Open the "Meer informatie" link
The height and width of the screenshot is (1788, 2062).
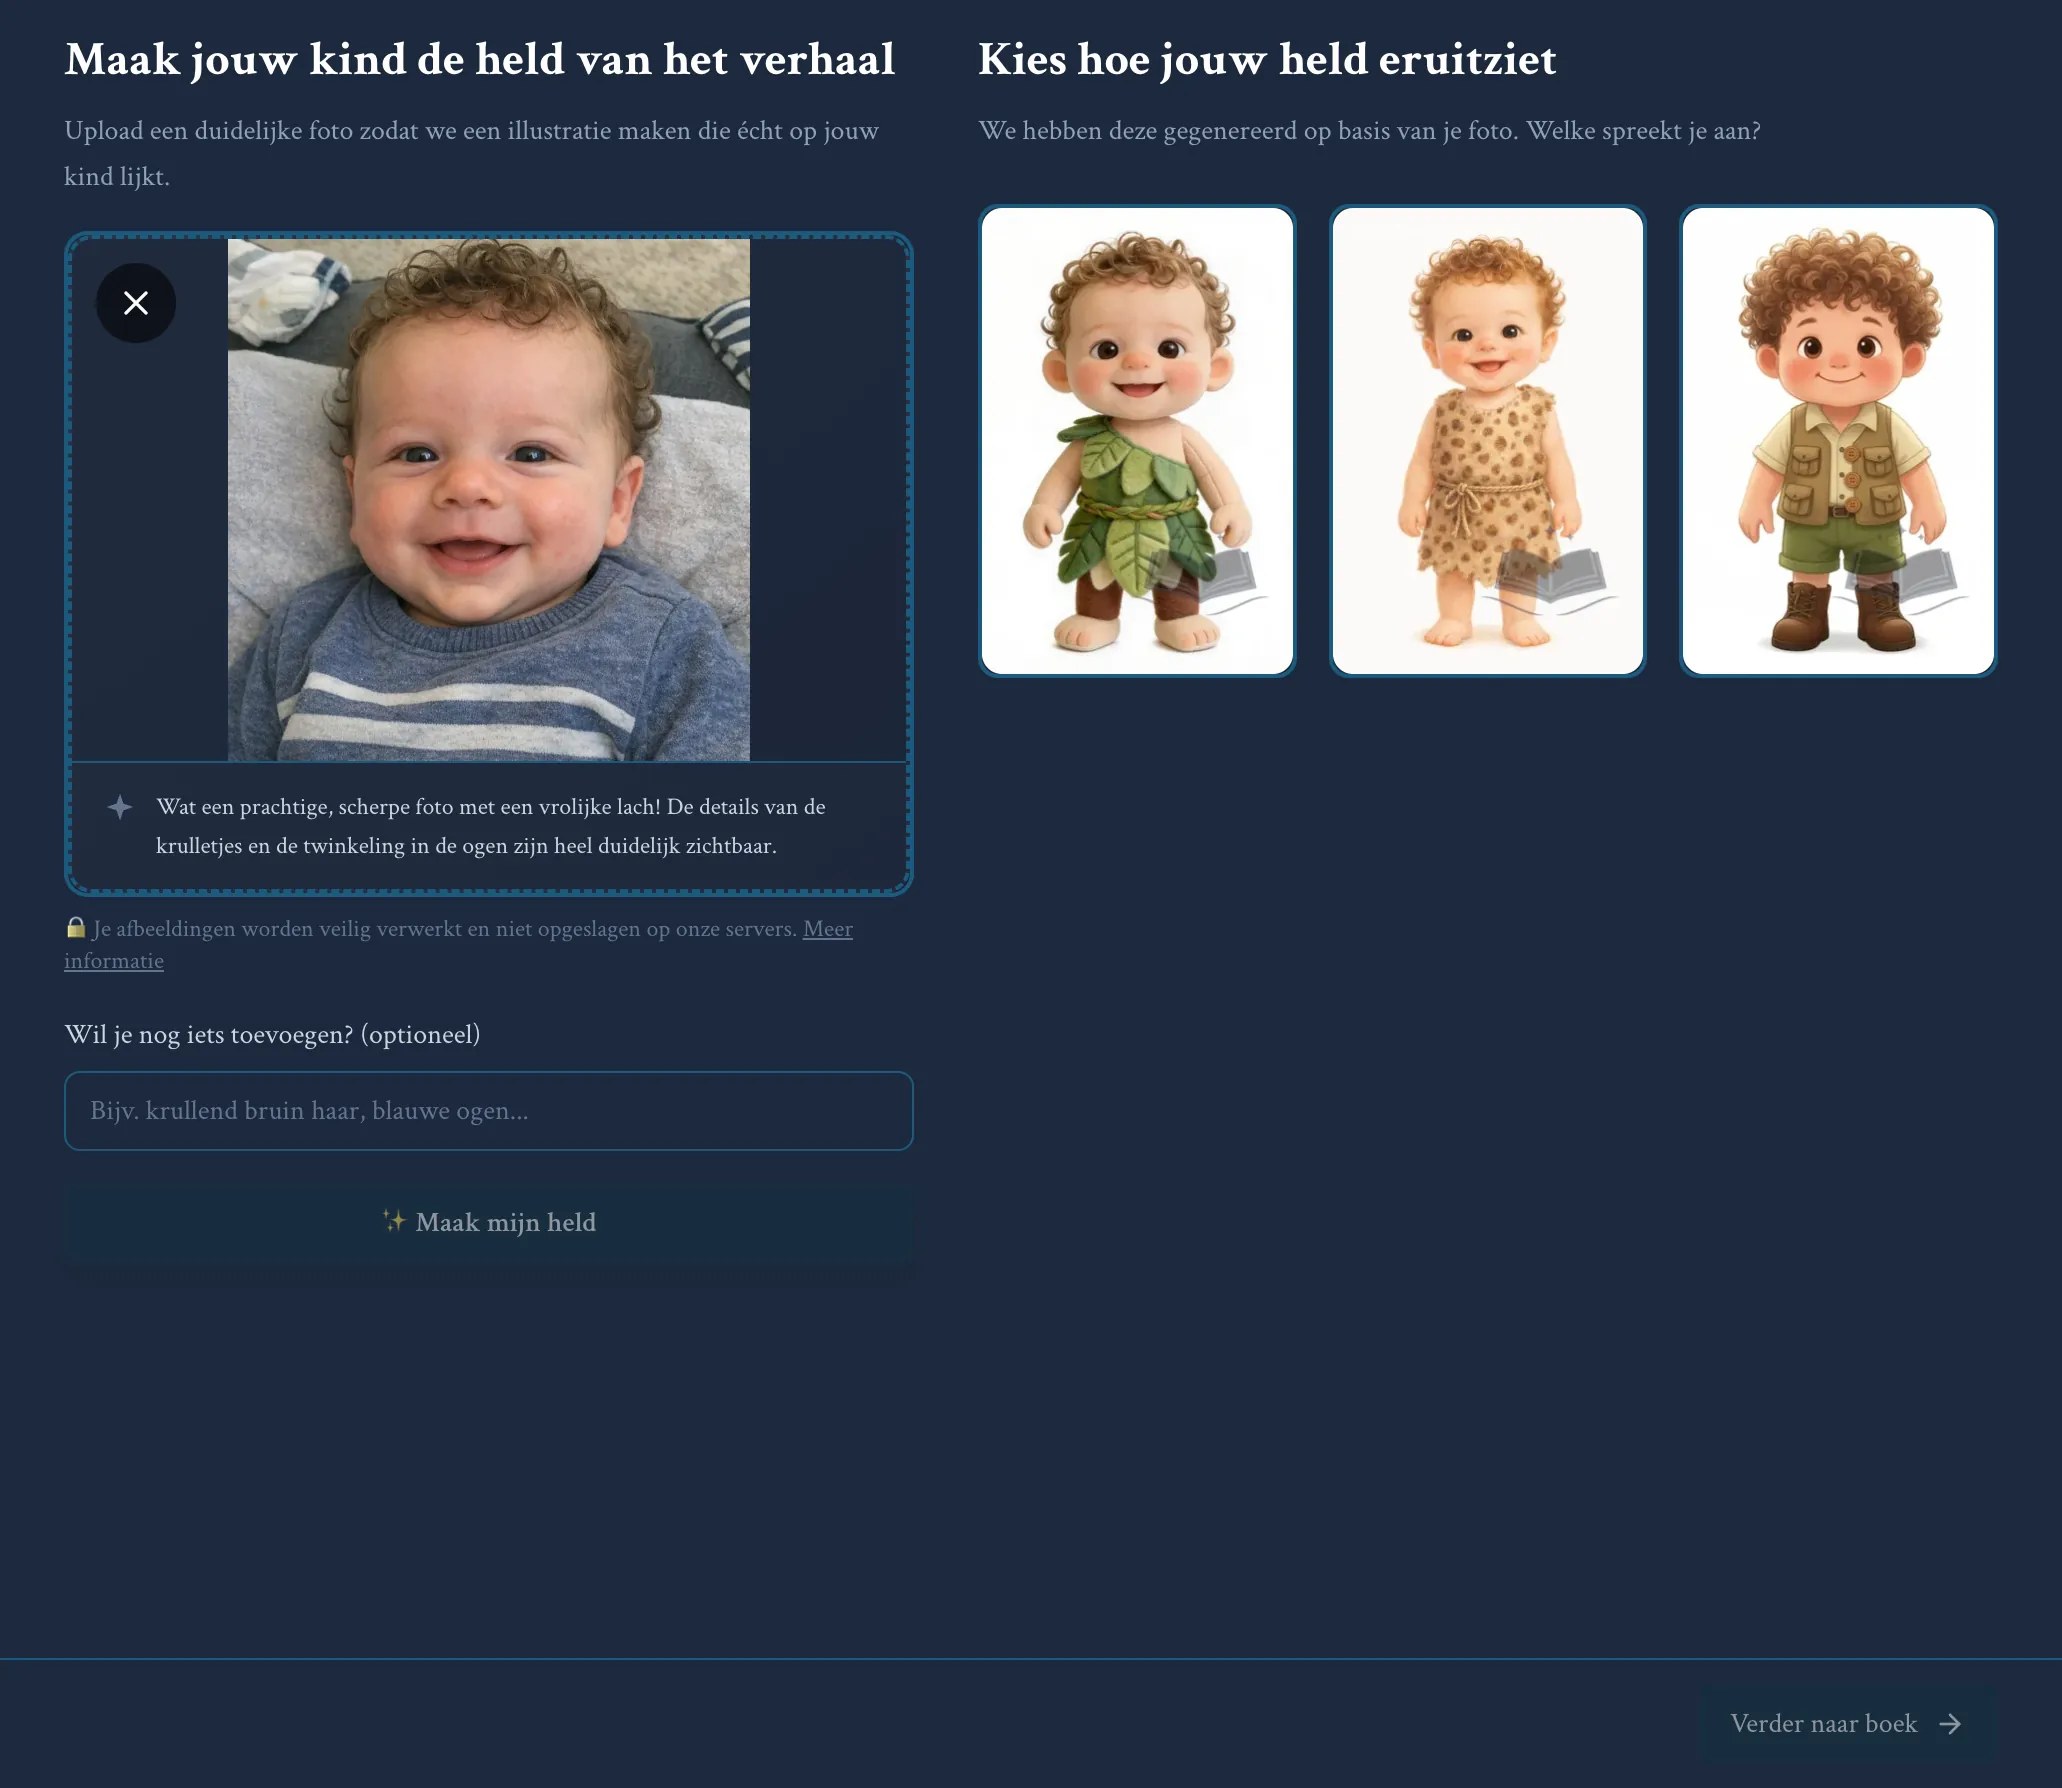827,929
